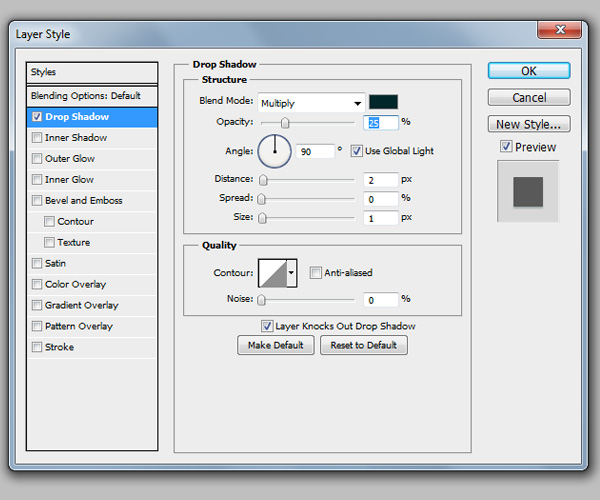Click the Cancel button
The width and height of the screenshot is (600, 500).
click(529, 98)
